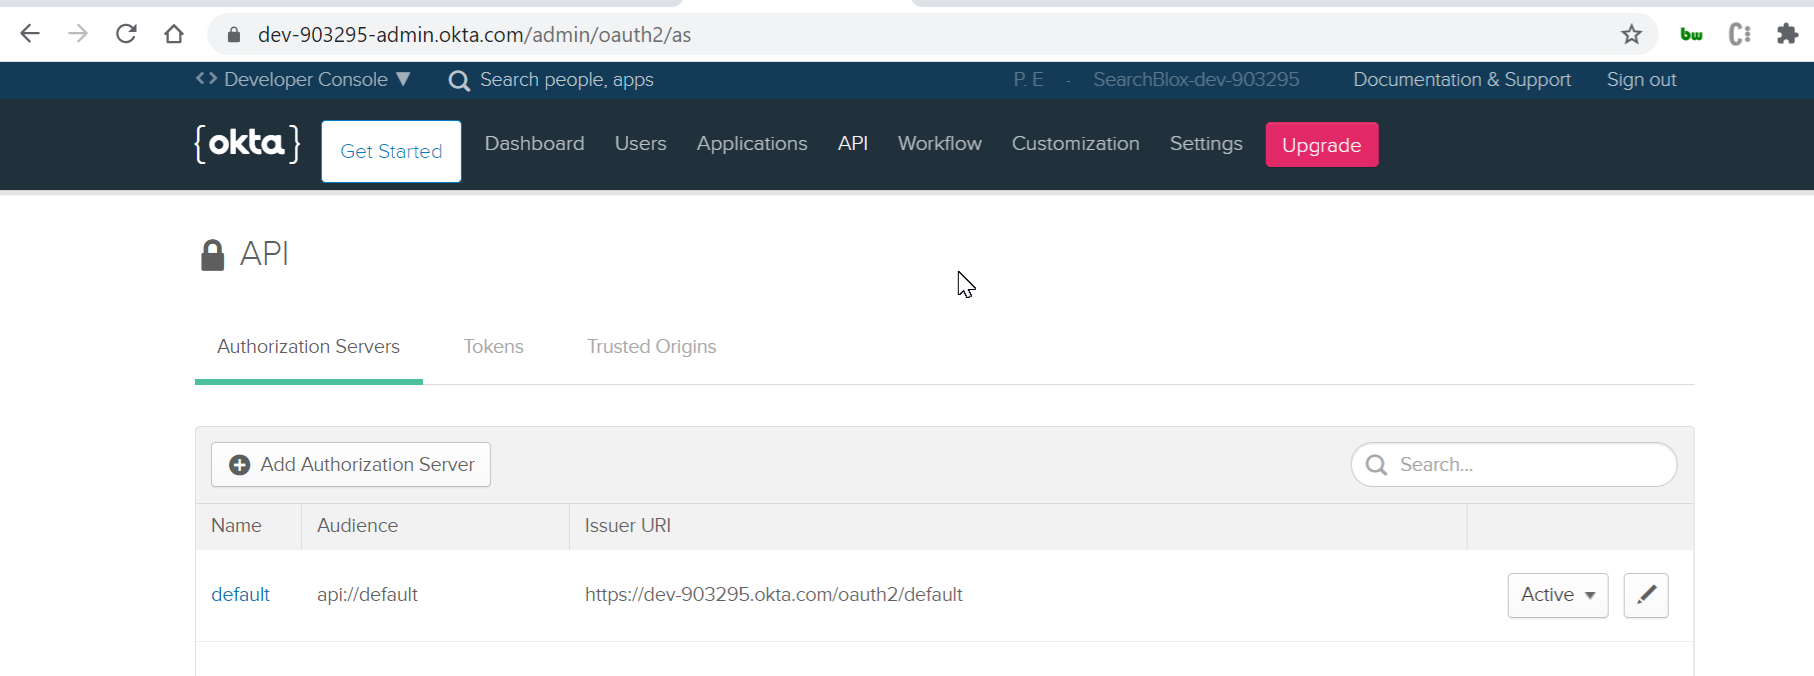This screenshot has width=1814, height=676.
Task: Open the Active status dropdown
Action: [1558, 595]
